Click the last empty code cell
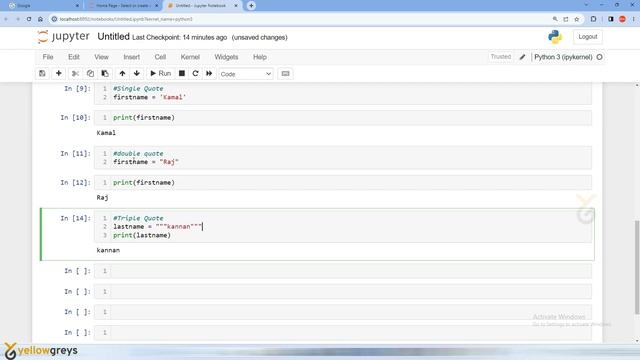640x360 pixels. [342, 332]
